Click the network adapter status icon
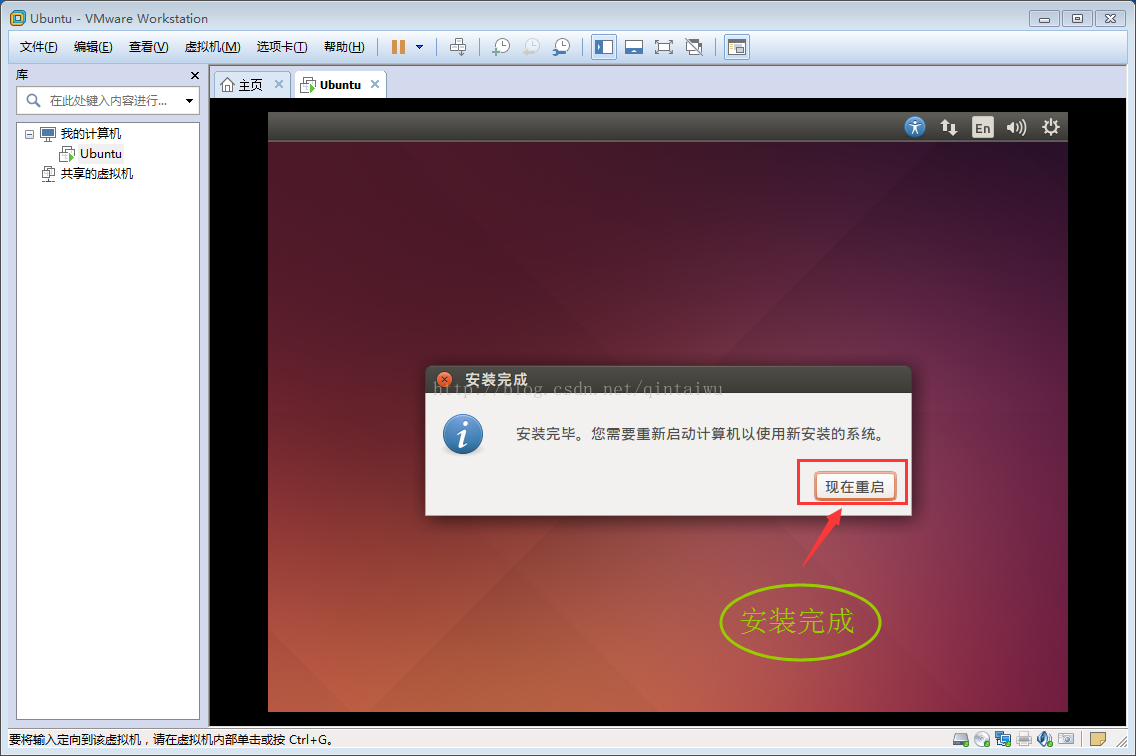The height and width of the screenshot is (756, 1136). coord(1003,739)
